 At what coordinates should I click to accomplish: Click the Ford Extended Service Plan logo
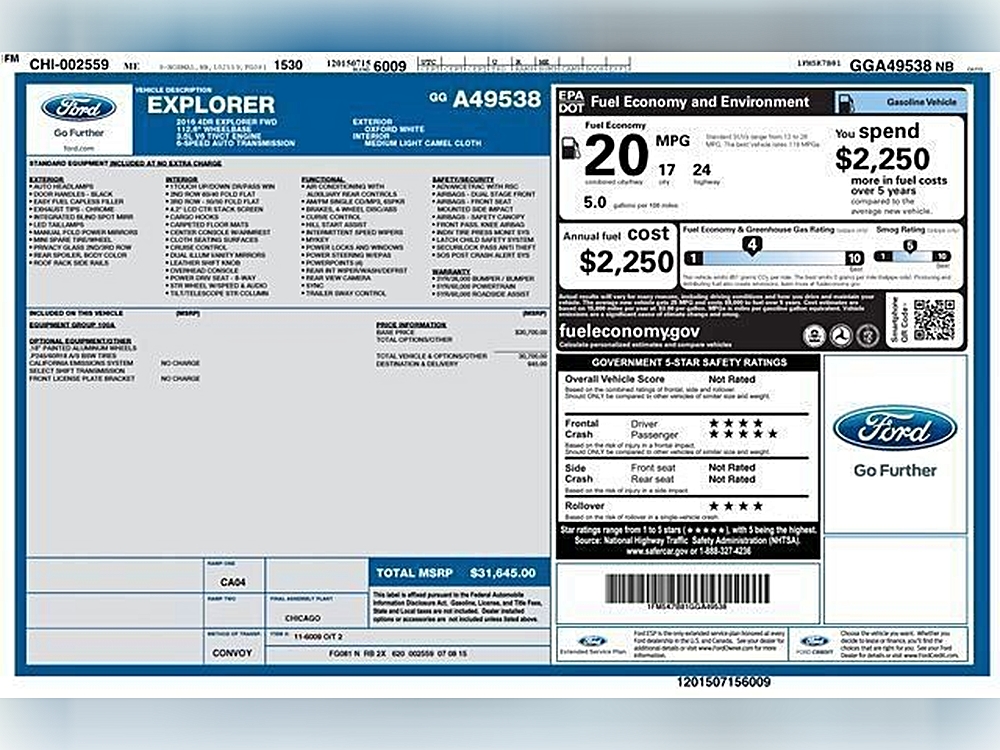pyautogui.click(x=592, y=644)
